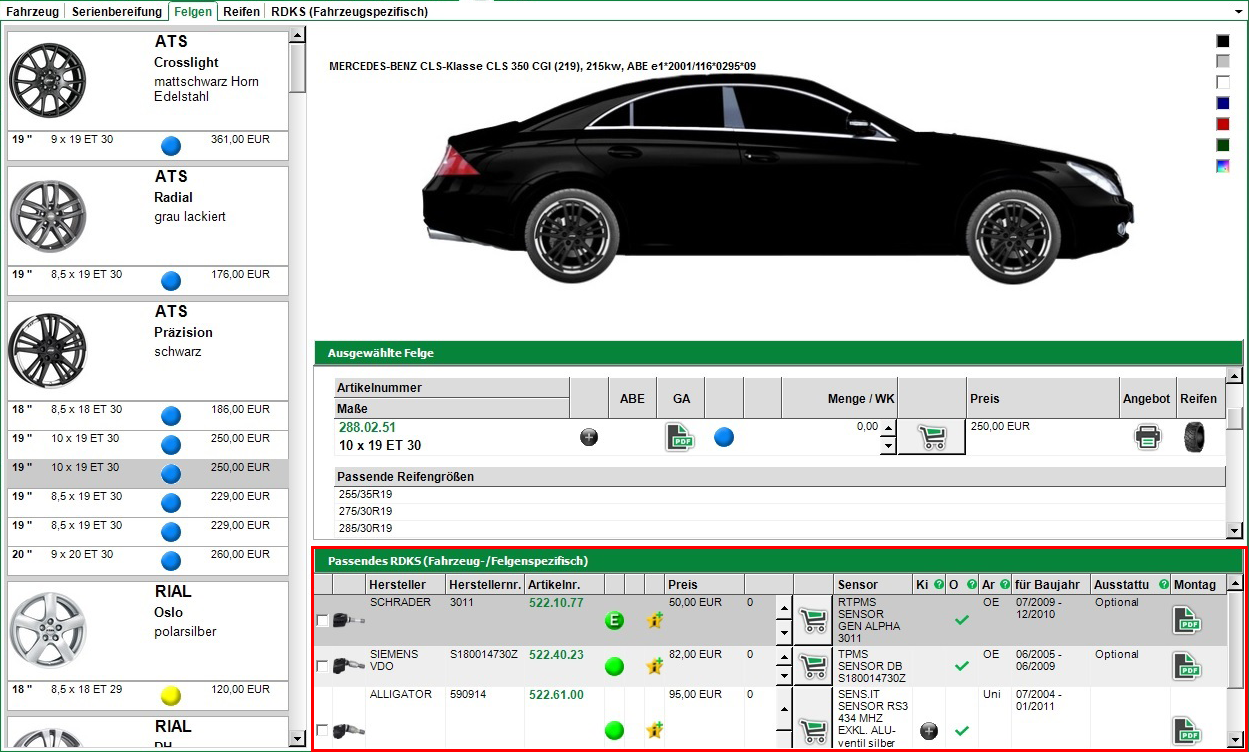Viewport: 1249px width, 752px height.
Task: Click the plus icon in ALLIGATOR sensor row
Action: pos(929,731)
